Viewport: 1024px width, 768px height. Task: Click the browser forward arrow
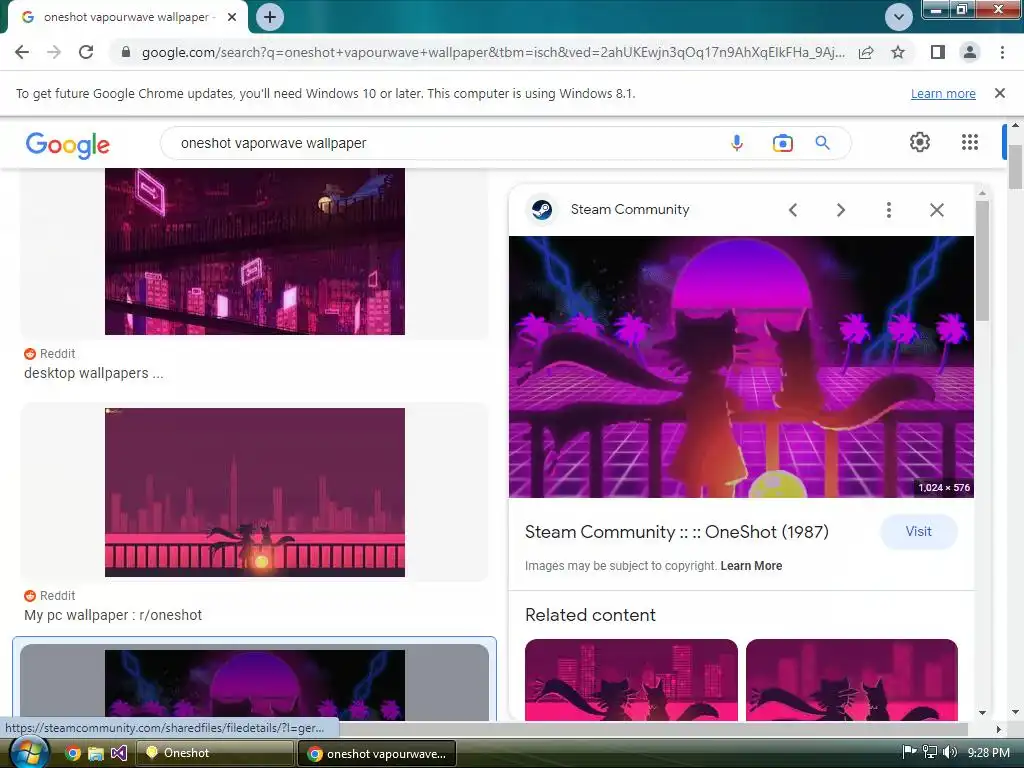coord(54,52)
